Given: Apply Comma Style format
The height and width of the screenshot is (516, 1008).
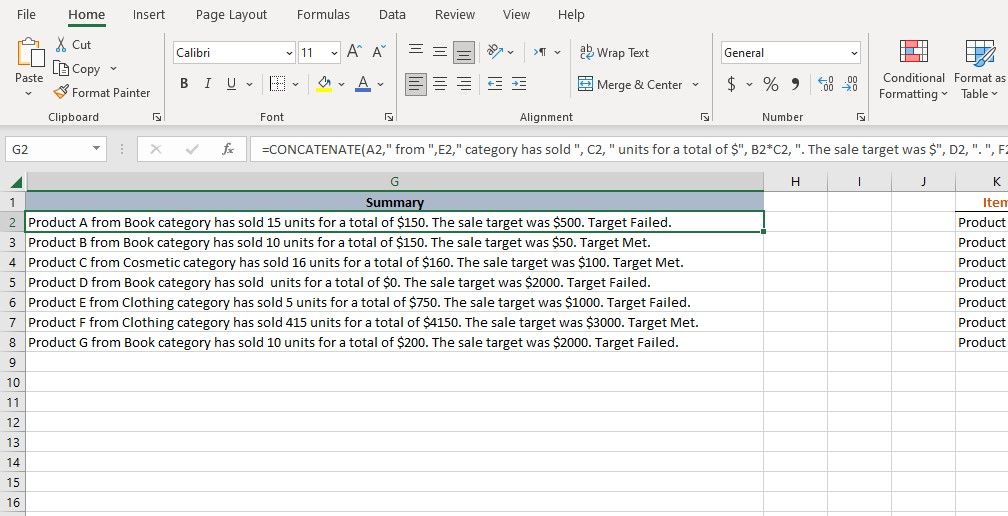Looking at the screenshot, I should pos(795,84).
